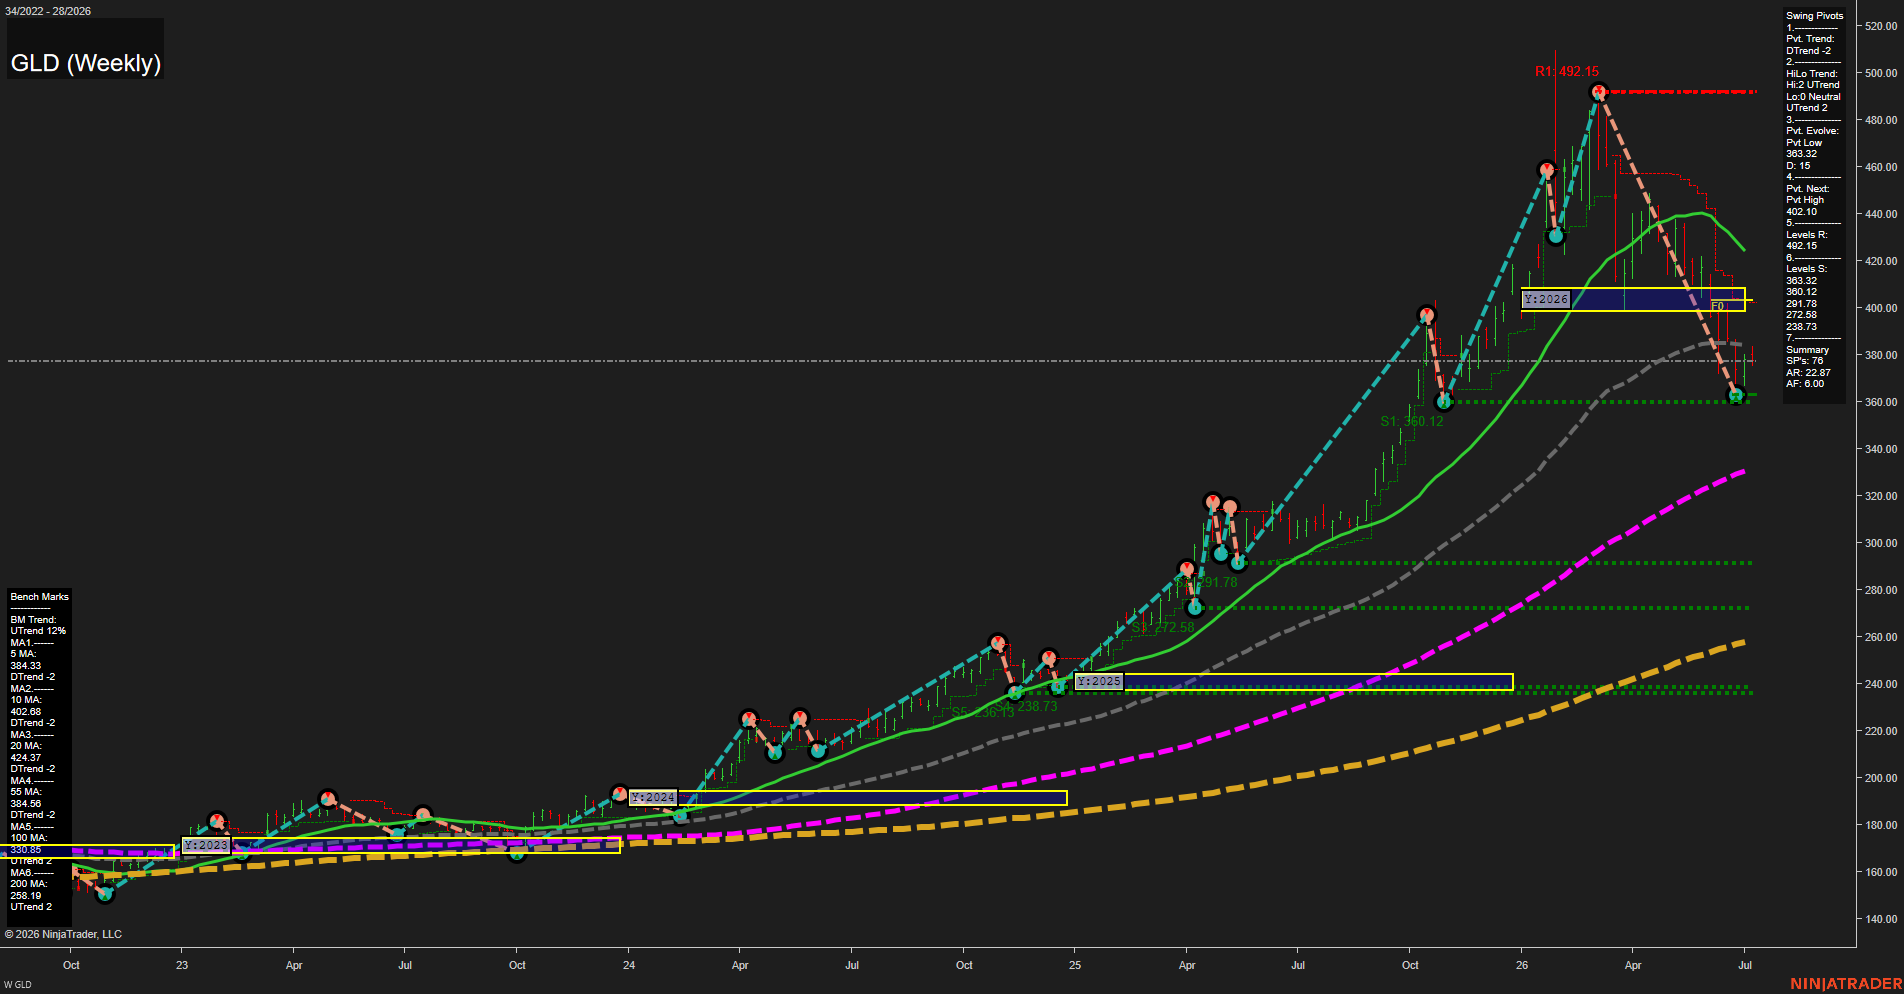The height and width of the screenshot is (994, 1904).
Task: Click the 520.00 price axis label
Action: 1881,26
